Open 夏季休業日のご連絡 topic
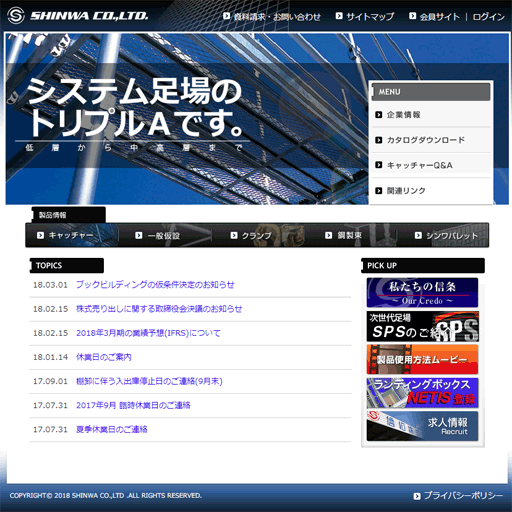Screen dimensions: 512x512 112,429
